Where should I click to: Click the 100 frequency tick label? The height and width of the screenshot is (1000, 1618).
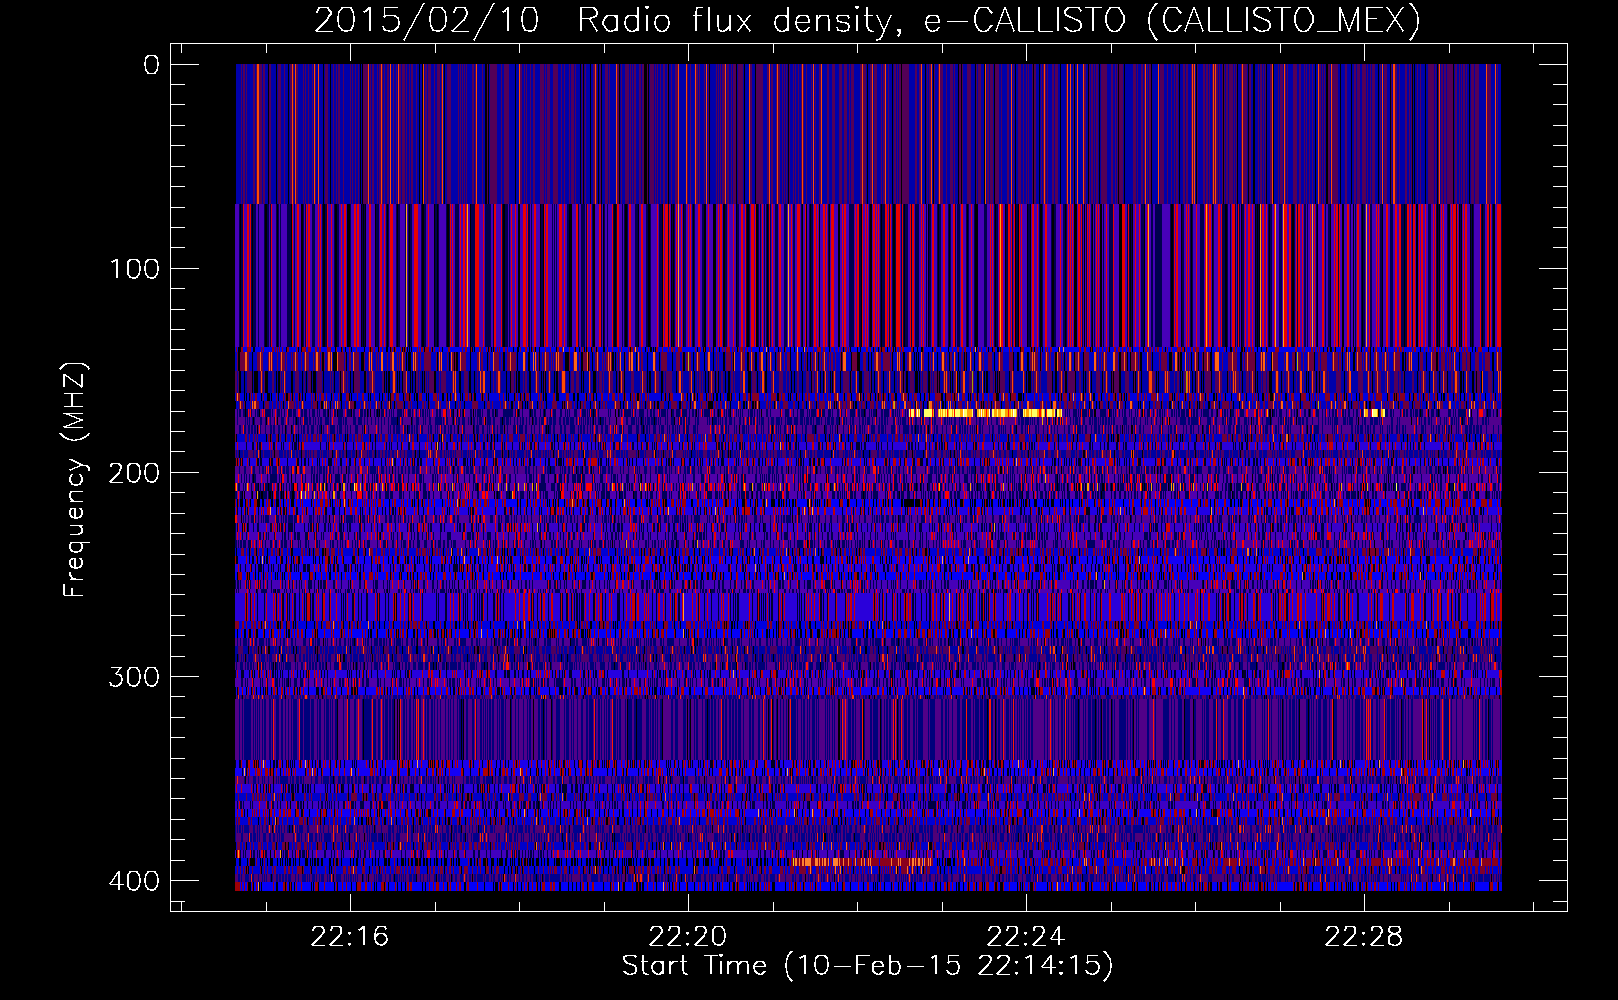pyautogui.click(x=134, y=269)
